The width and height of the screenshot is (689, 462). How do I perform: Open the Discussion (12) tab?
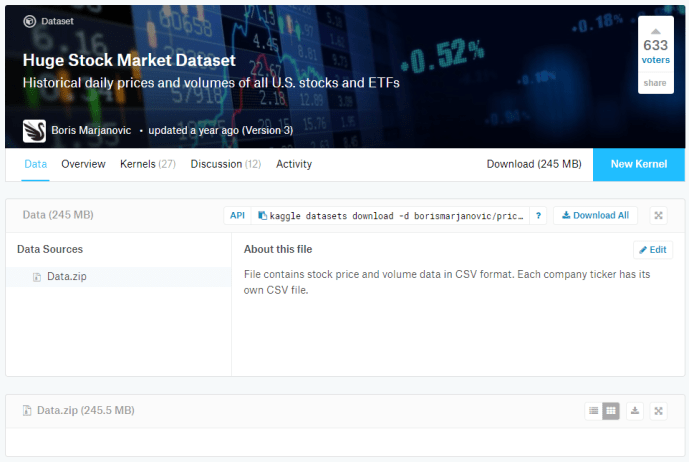(225, 164)
